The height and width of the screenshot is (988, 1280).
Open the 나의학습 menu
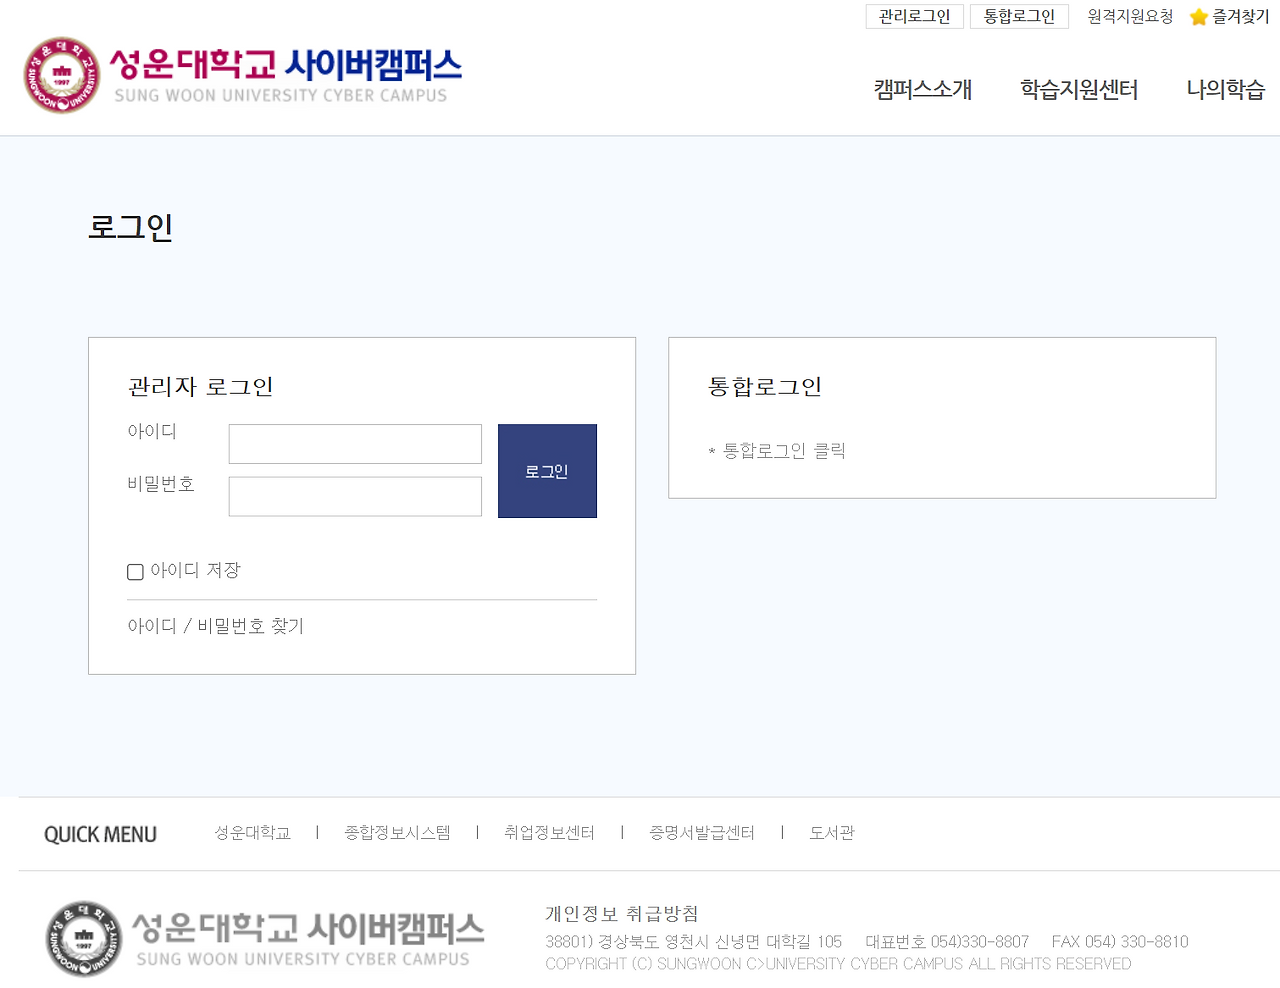[1225, 89]
